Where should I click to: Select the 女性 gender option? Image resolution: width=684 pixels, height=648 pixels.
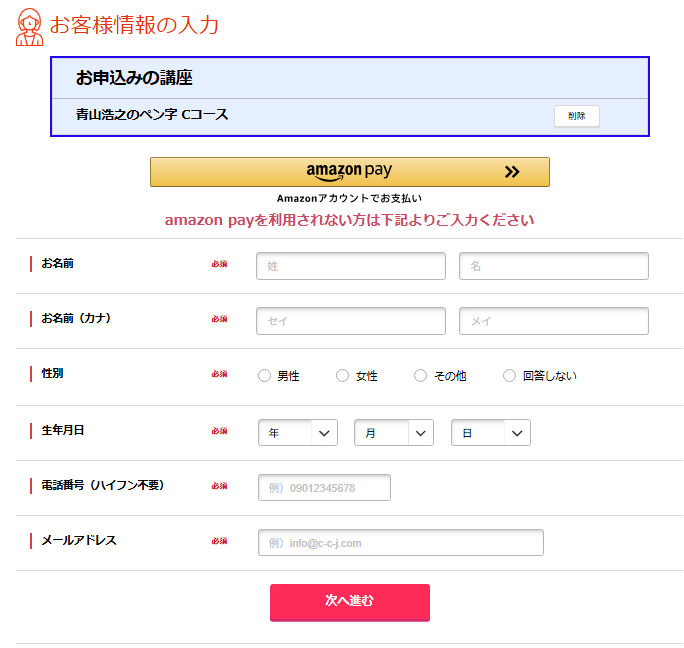click(x=343, y=376)
